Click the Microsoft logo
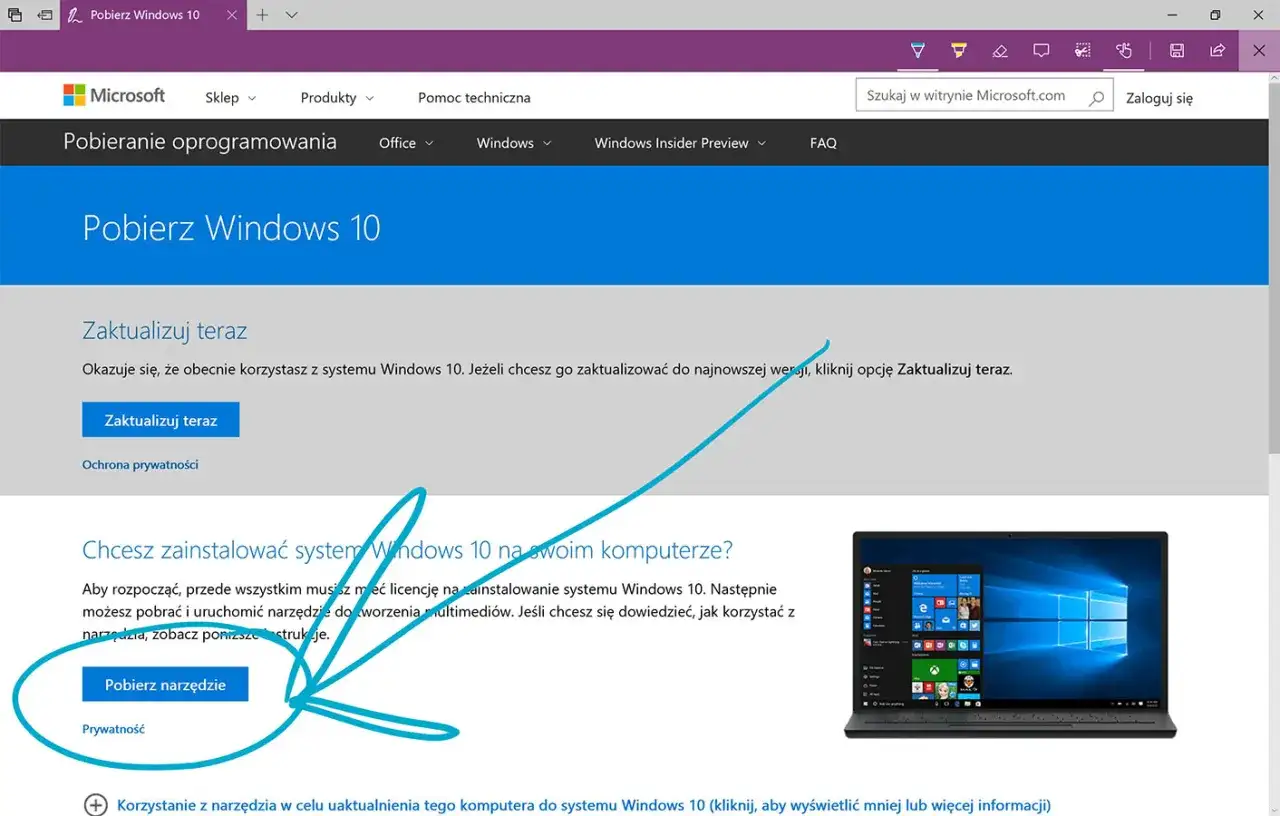 [x=114, y=94]
